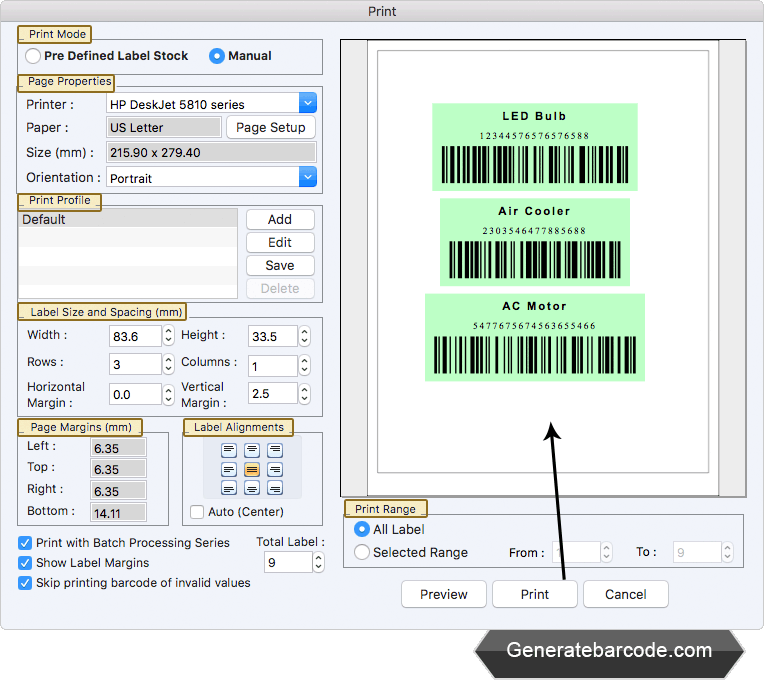This screenshot has height=681, width=764.
Task: Click the Page Setup button
Action: pyautogui.click(x=270, y=128)
